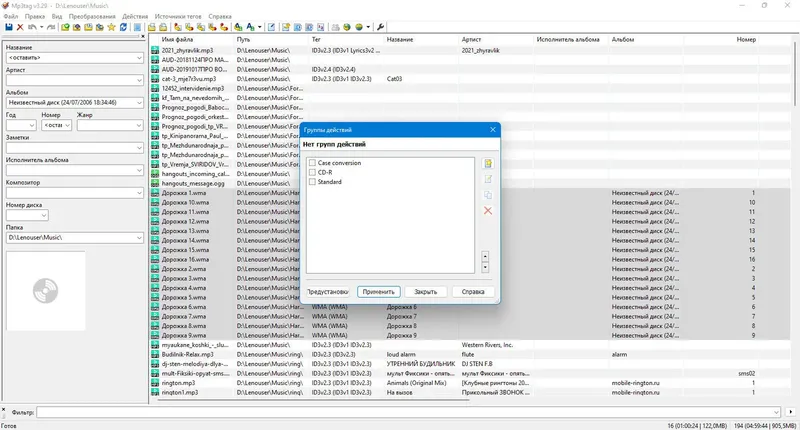This screenshot has width=800, height=430.
Task: Expand the Артист field dropdown
Action: pyautogui.click(x=139, y=80)
